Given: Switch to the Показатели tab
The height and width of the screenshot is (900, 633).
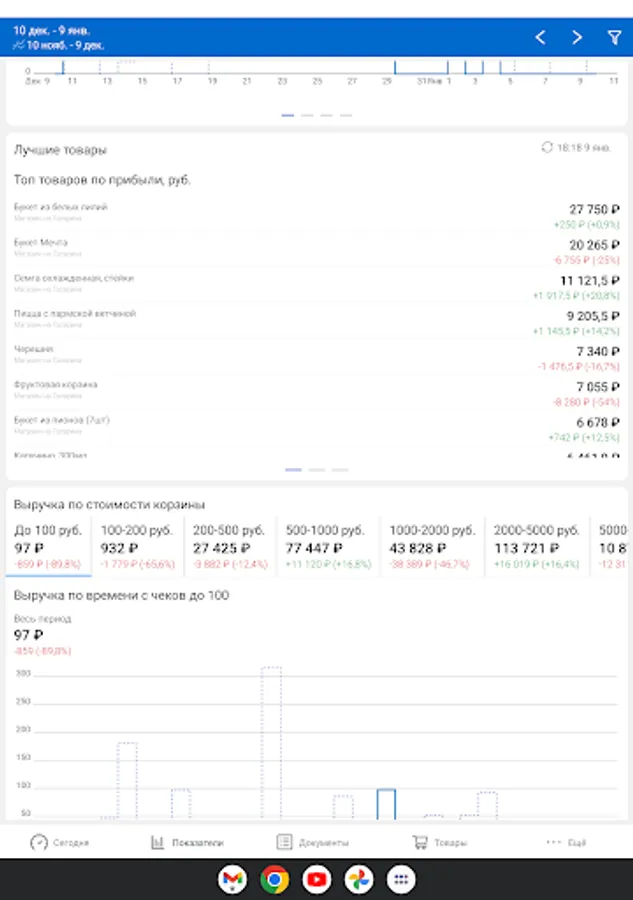Looking at the screenshot, I should 187,842.
